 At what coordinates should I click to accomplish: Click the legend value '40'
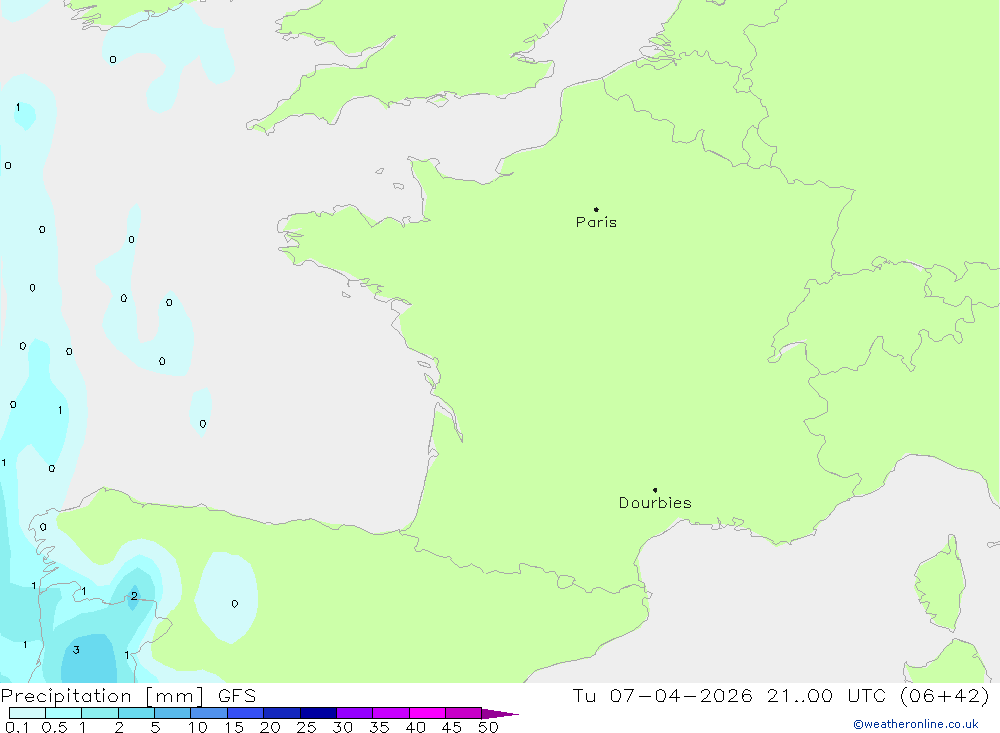click(x=415, y=727)
